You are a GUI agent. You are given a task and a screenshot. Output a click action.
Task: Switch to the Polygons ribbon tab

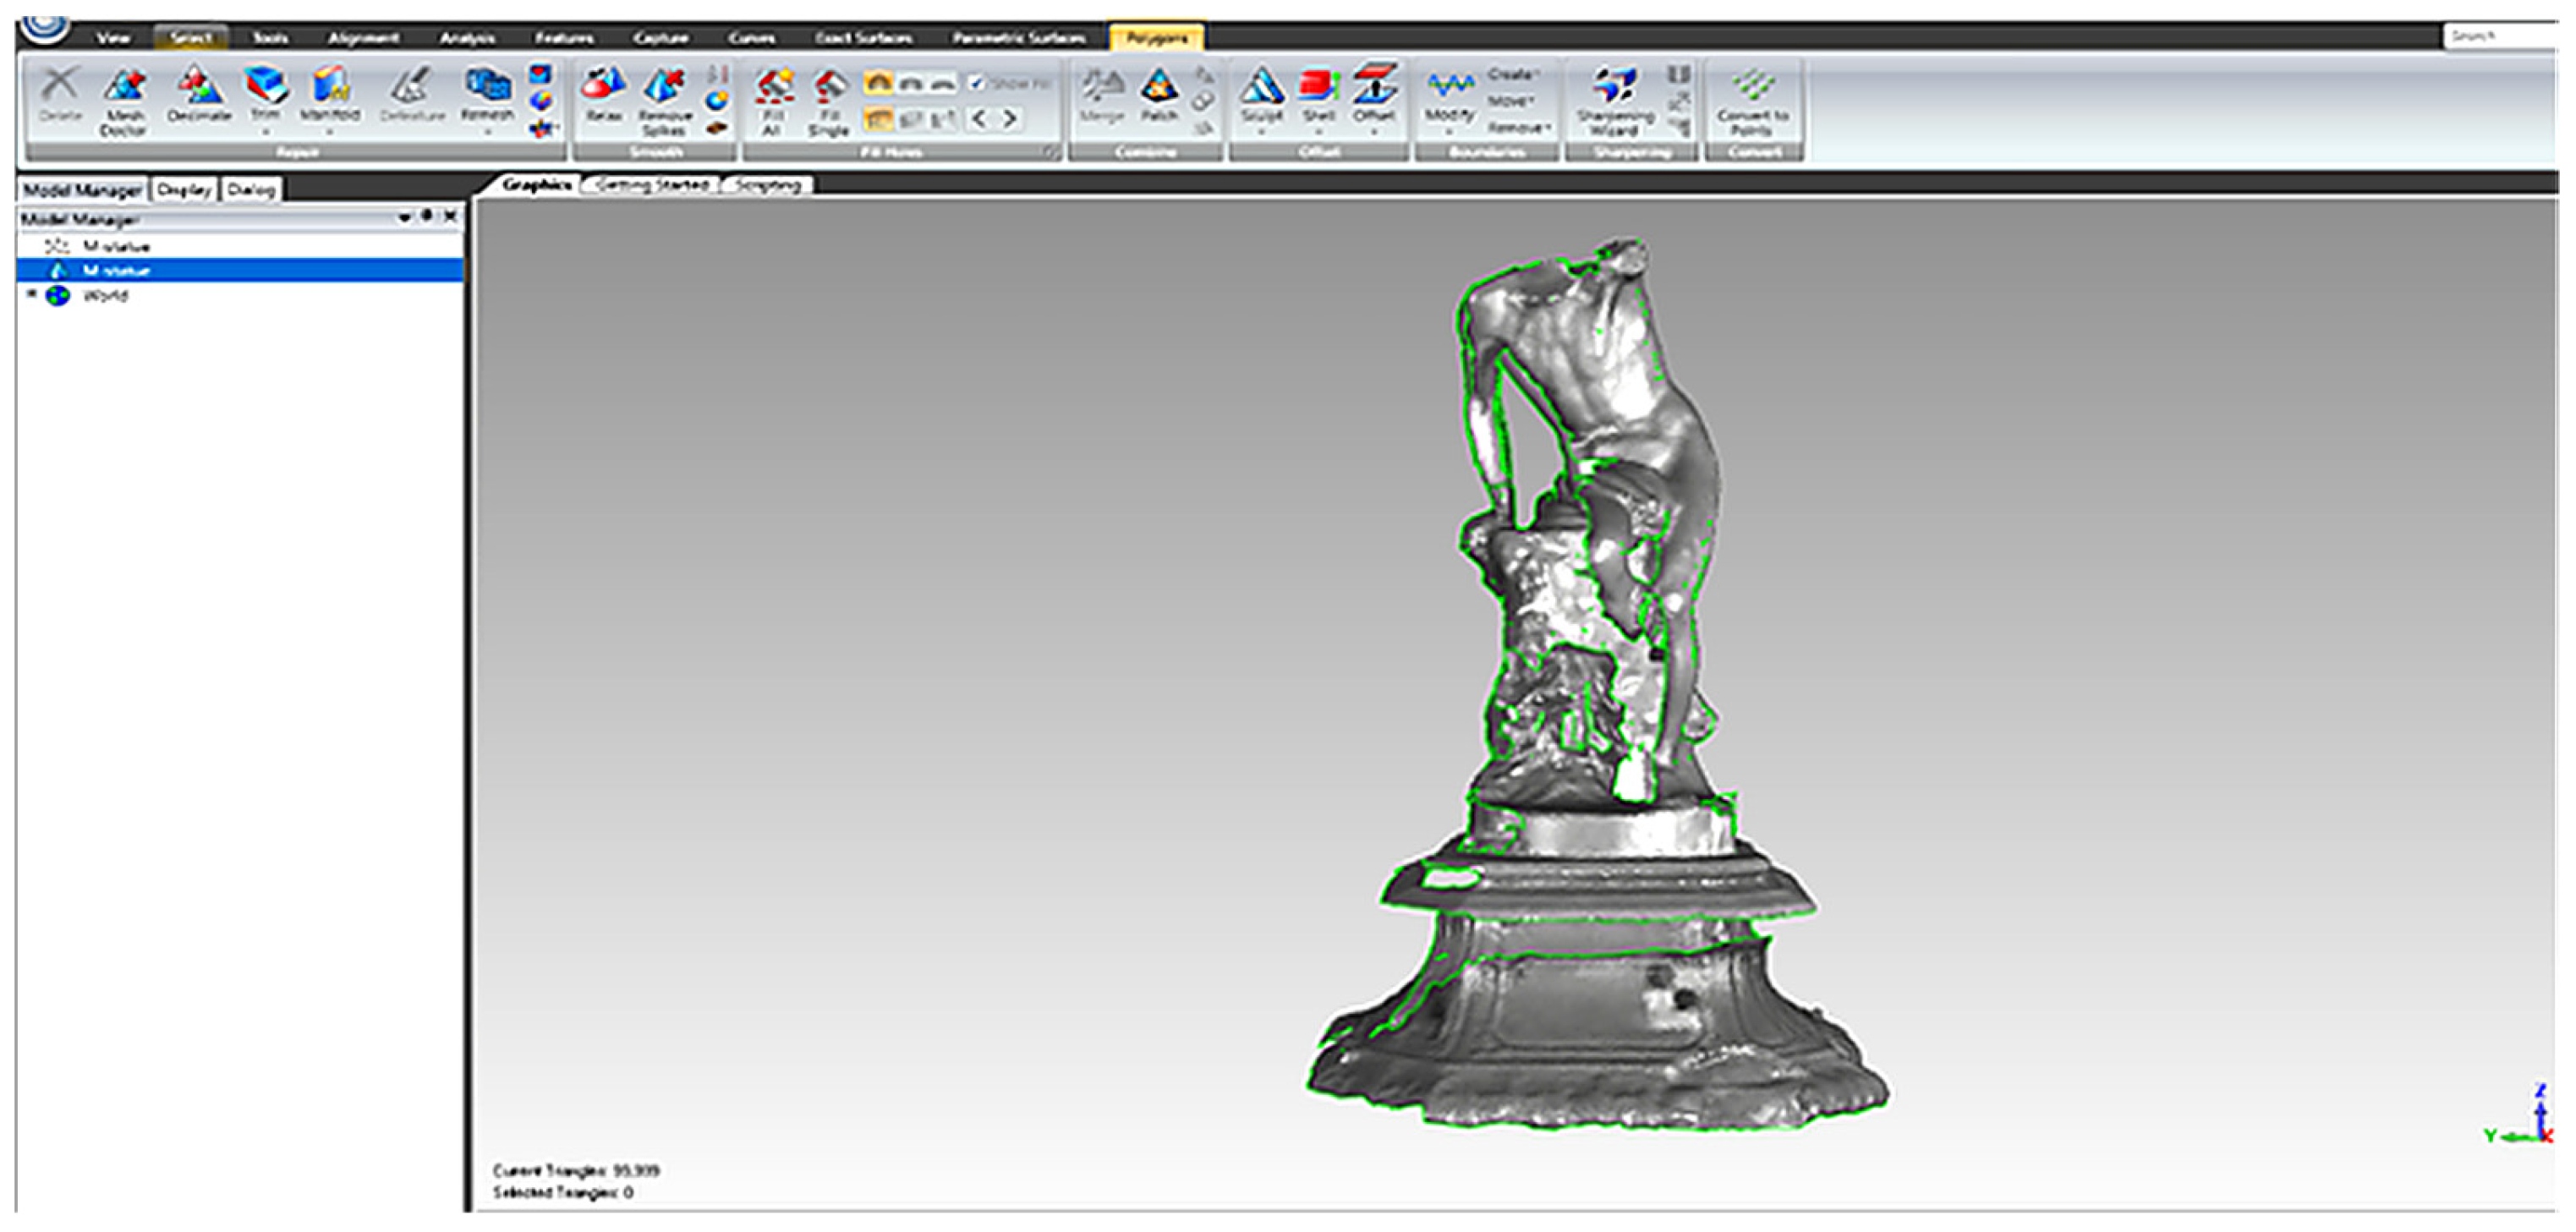tap(1156, 38)
